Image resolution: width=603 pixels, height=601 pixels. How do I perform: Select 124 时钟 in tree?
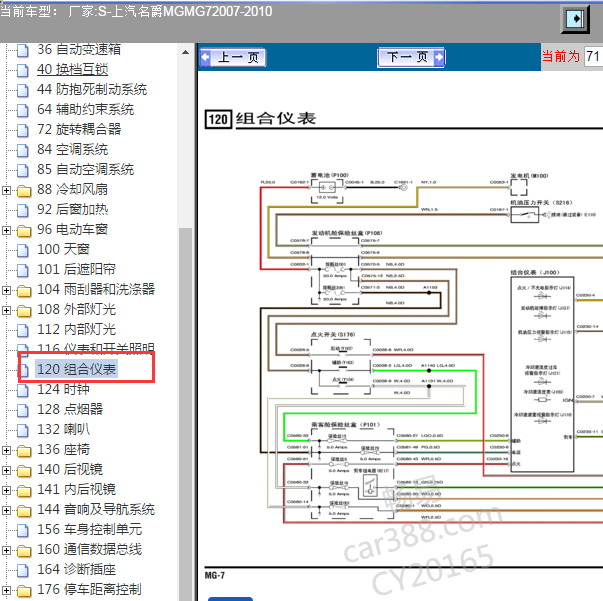pos(63,389)
